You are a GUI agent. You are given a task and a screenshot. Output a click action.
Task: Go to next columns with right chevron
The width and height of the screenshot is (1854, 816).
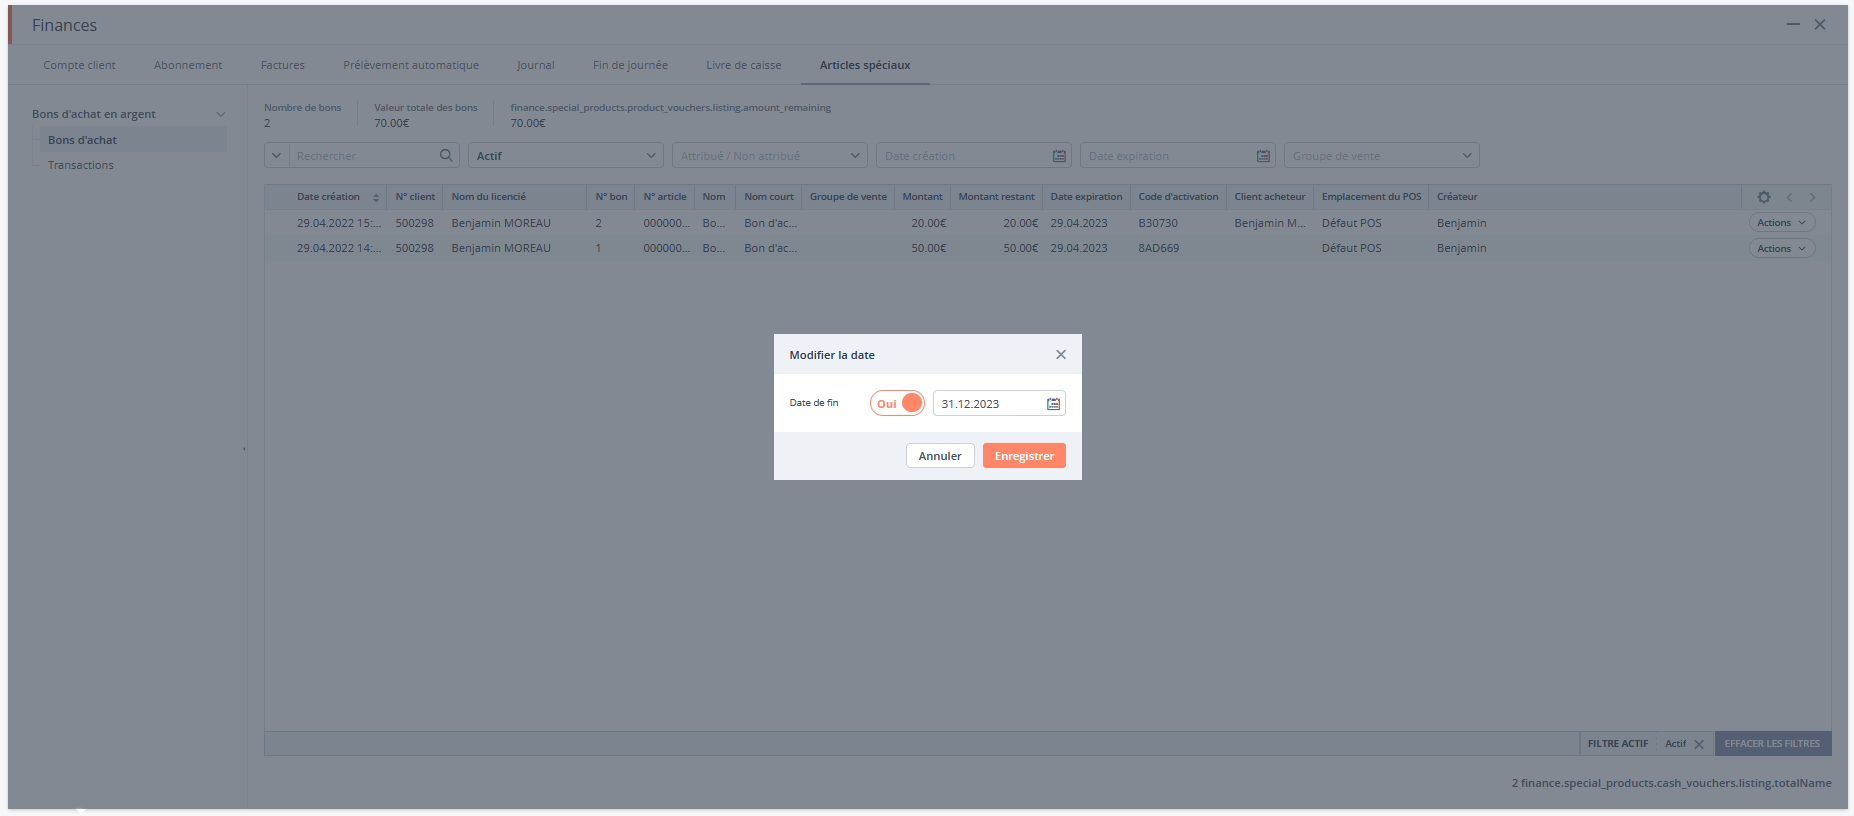(1812, 197)
